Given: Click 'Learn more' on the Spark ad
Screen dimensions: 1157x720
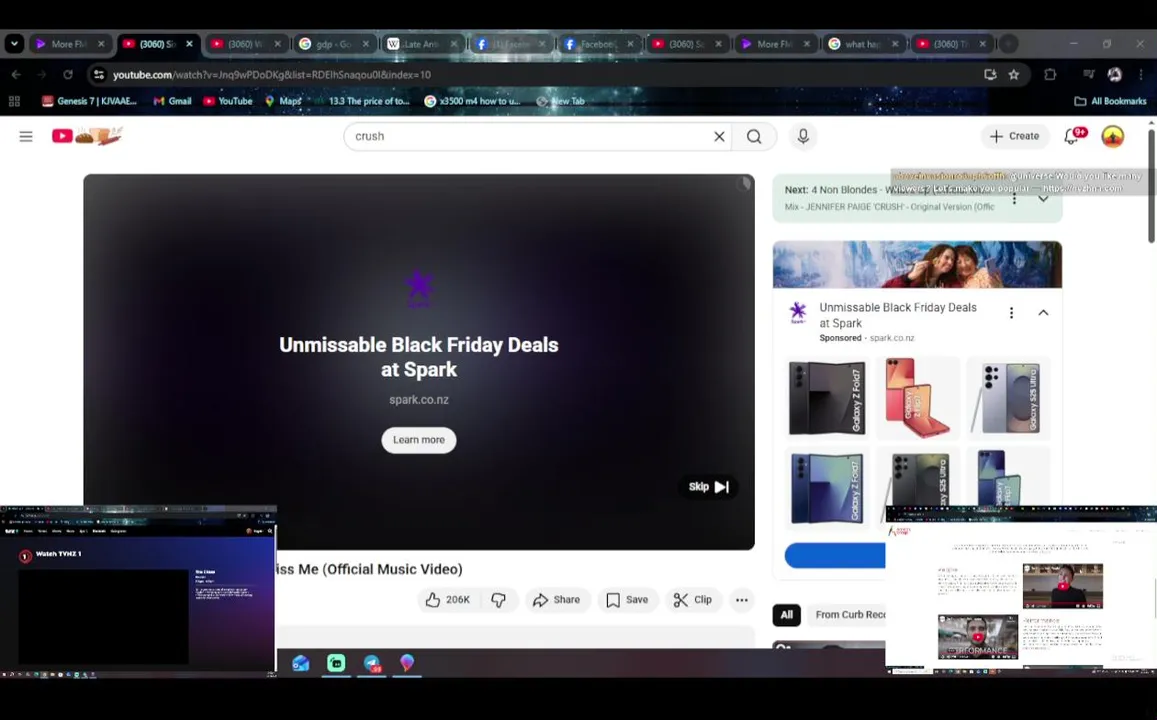Looking at the screenshot, I should [418, 440].
